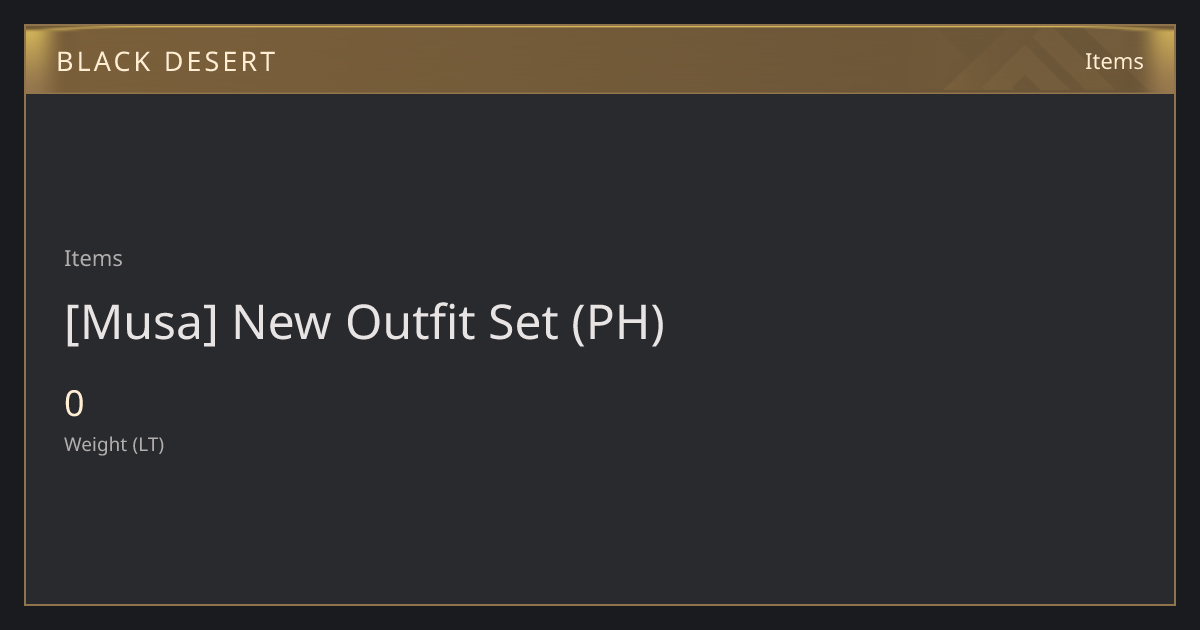
Task: Click the word Weight under the zero
Action: click(x=95, y=444)
